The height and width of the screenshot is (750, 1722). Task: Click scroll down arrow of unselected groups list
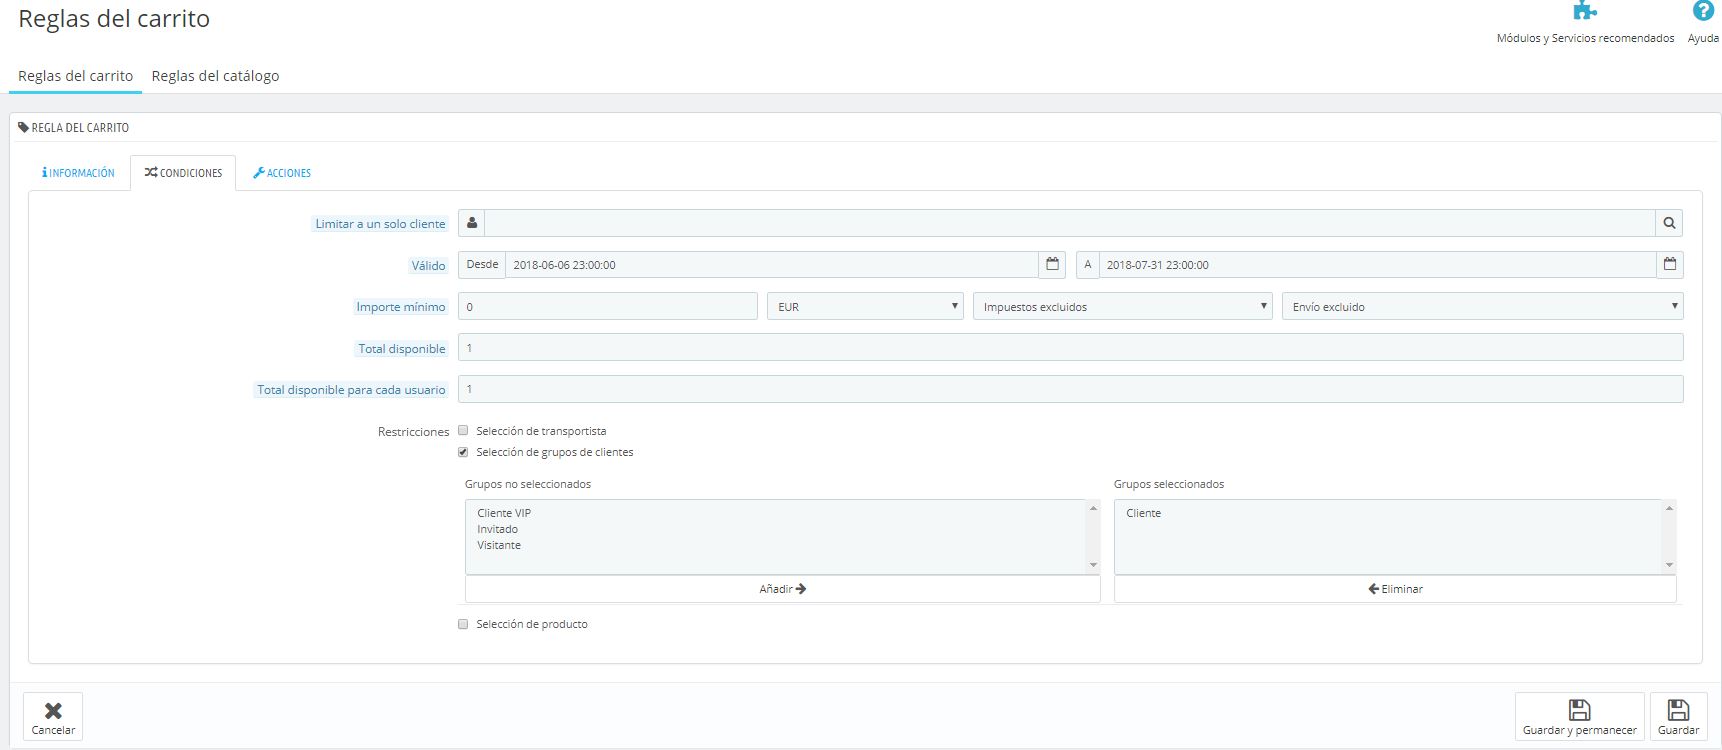(1093, 565)
